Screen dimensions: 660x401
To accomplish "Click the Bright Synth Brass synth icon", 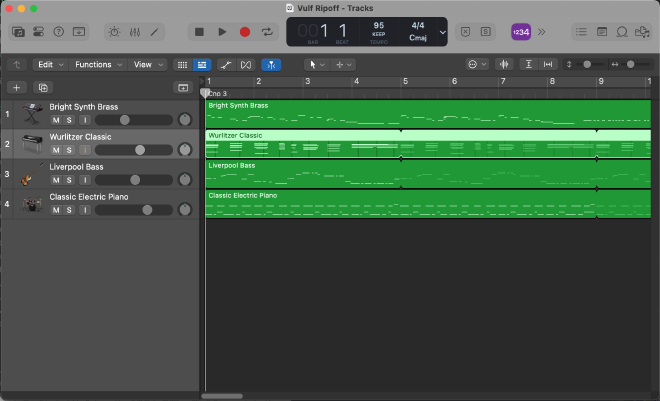I will 32,114.
